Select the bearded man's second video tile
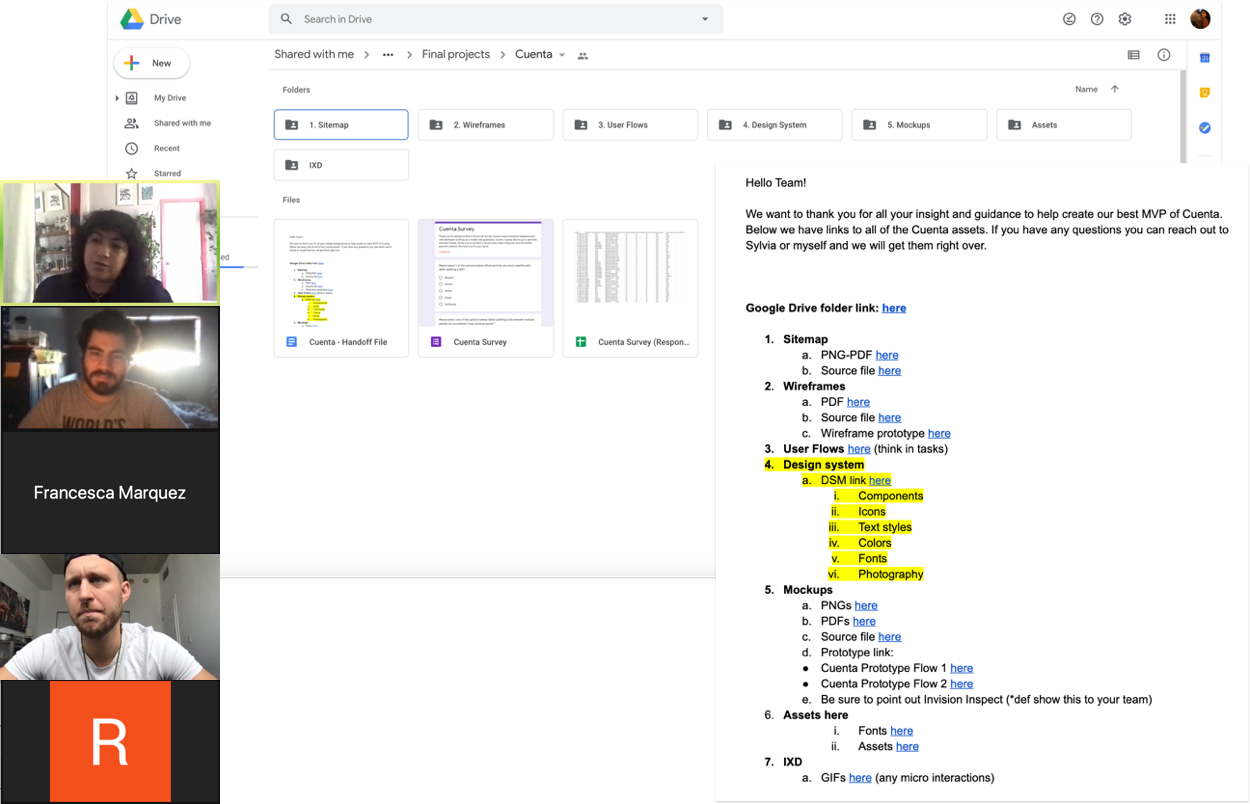This screenshot has height=804, width=1250. tap(110, 368)
